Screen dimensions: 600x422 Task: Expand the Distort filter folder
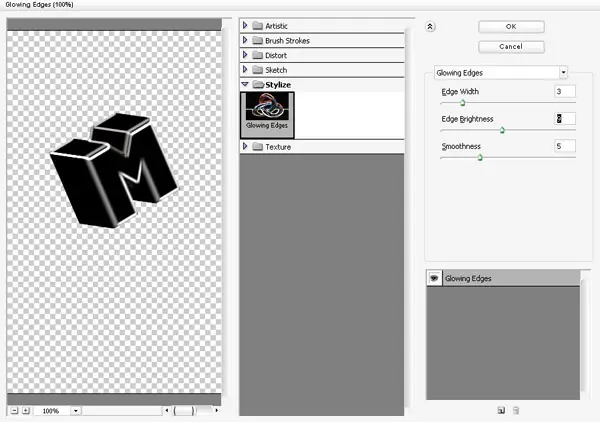pos(245,55)
